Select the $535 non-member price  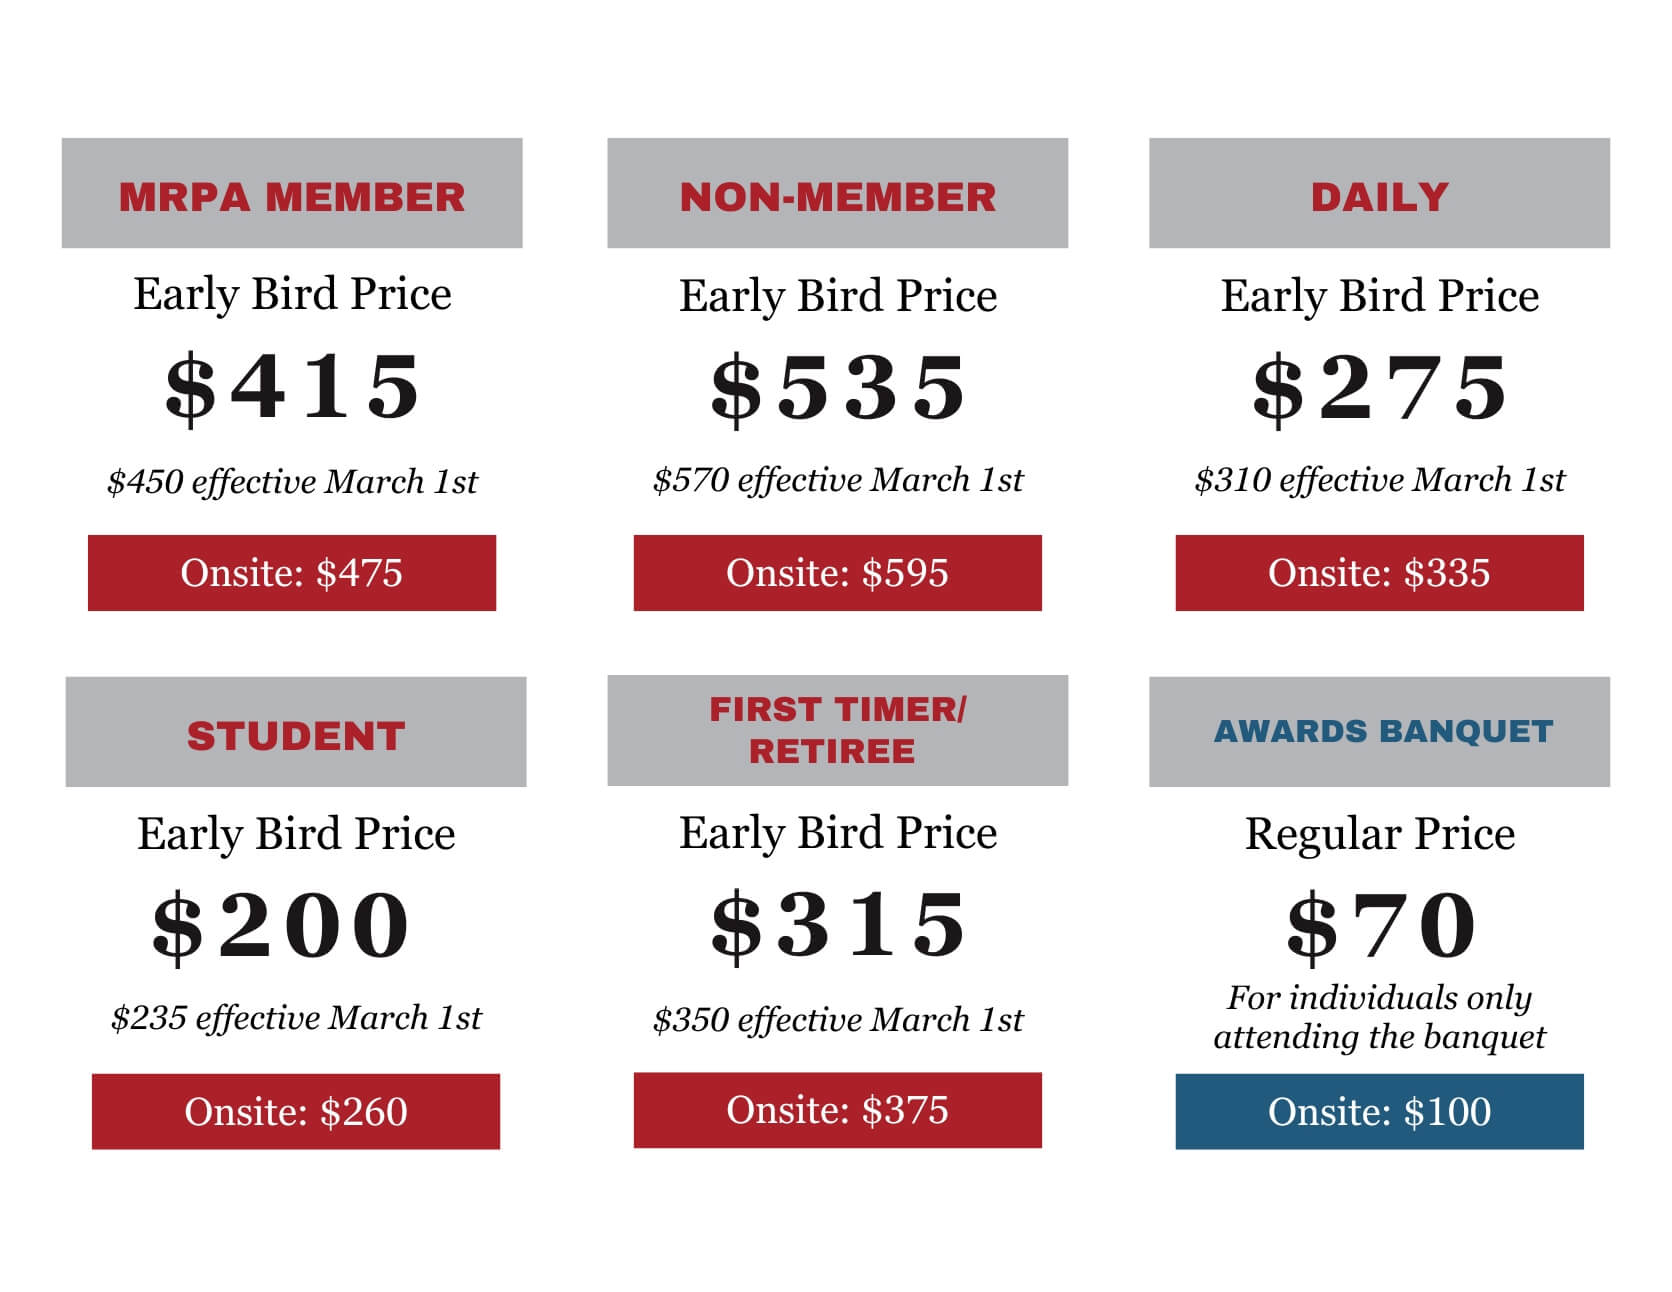(837, 388)
